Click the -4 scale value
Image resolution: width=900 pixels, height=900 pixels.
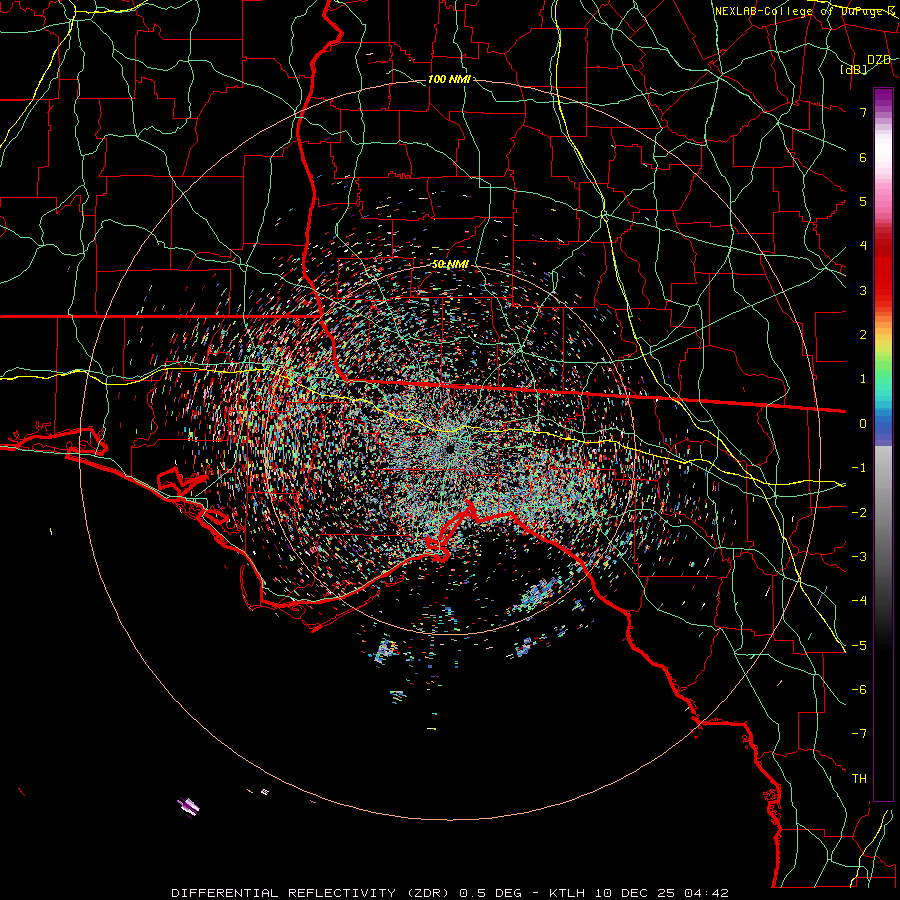tap(859, 601)
